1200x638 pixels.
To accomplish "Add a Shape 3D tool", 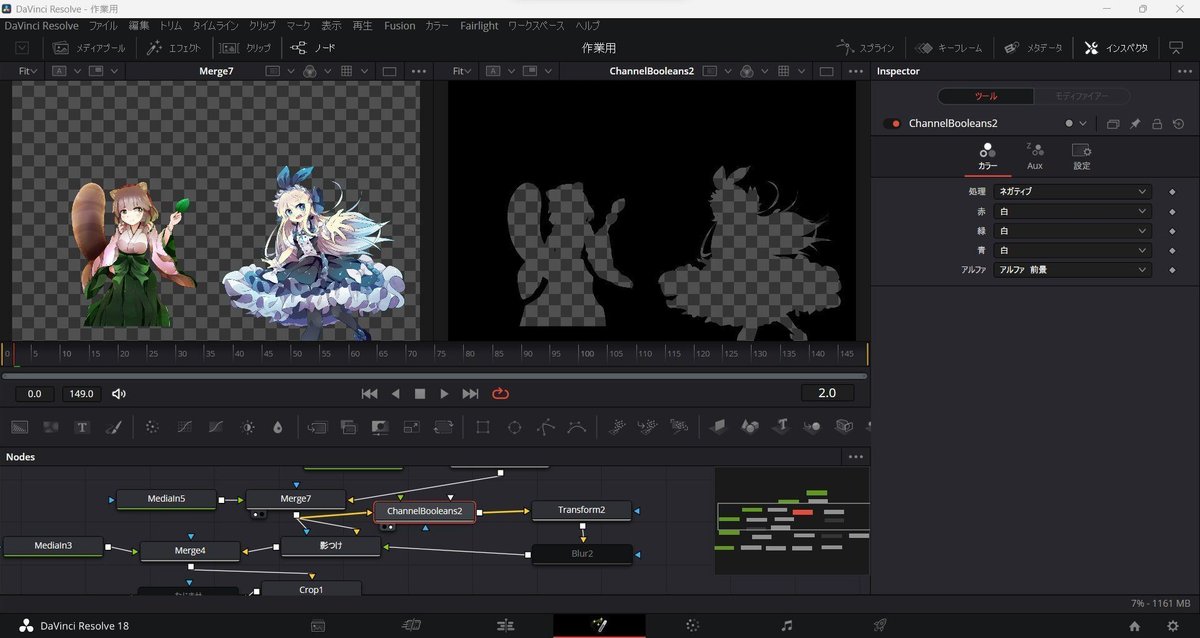I will tap(749, 427).
